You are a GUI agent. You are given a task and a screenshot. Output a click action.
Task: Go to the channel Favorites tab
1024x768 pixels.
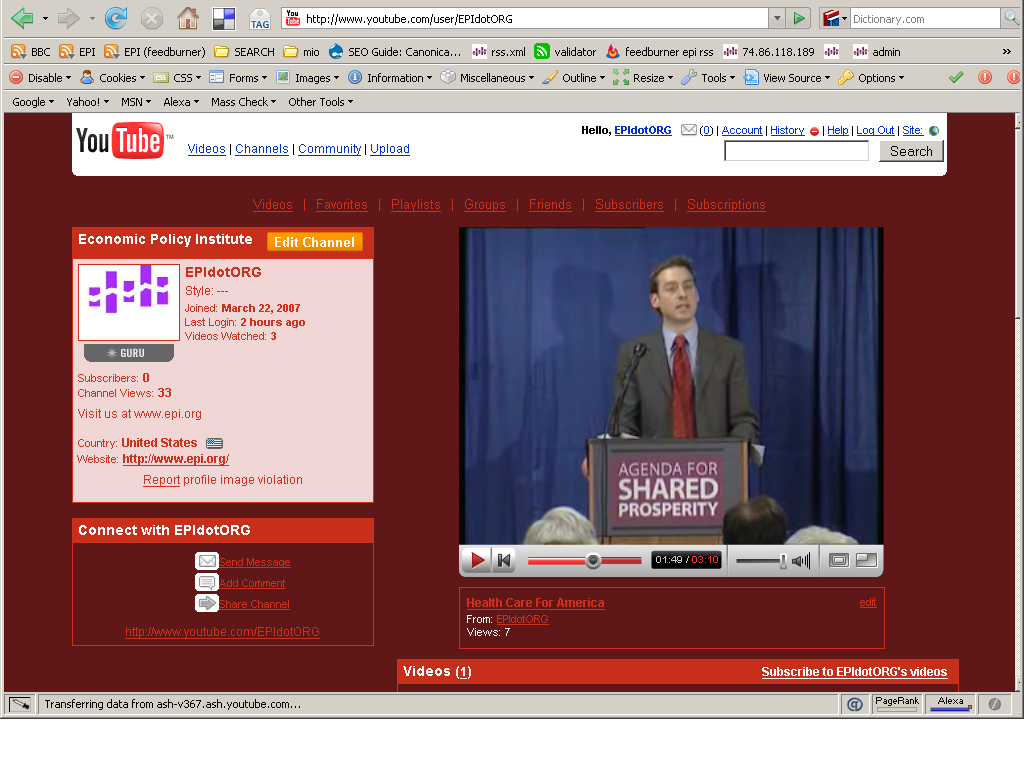pyautogui.click(x=342, y=204)
